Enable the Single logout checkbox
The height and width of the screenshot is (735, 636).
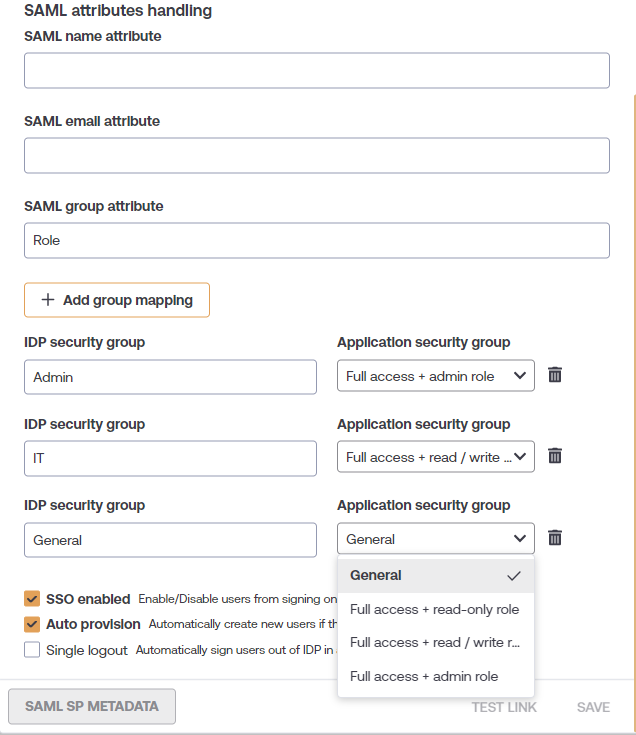(x=32, y=650)
